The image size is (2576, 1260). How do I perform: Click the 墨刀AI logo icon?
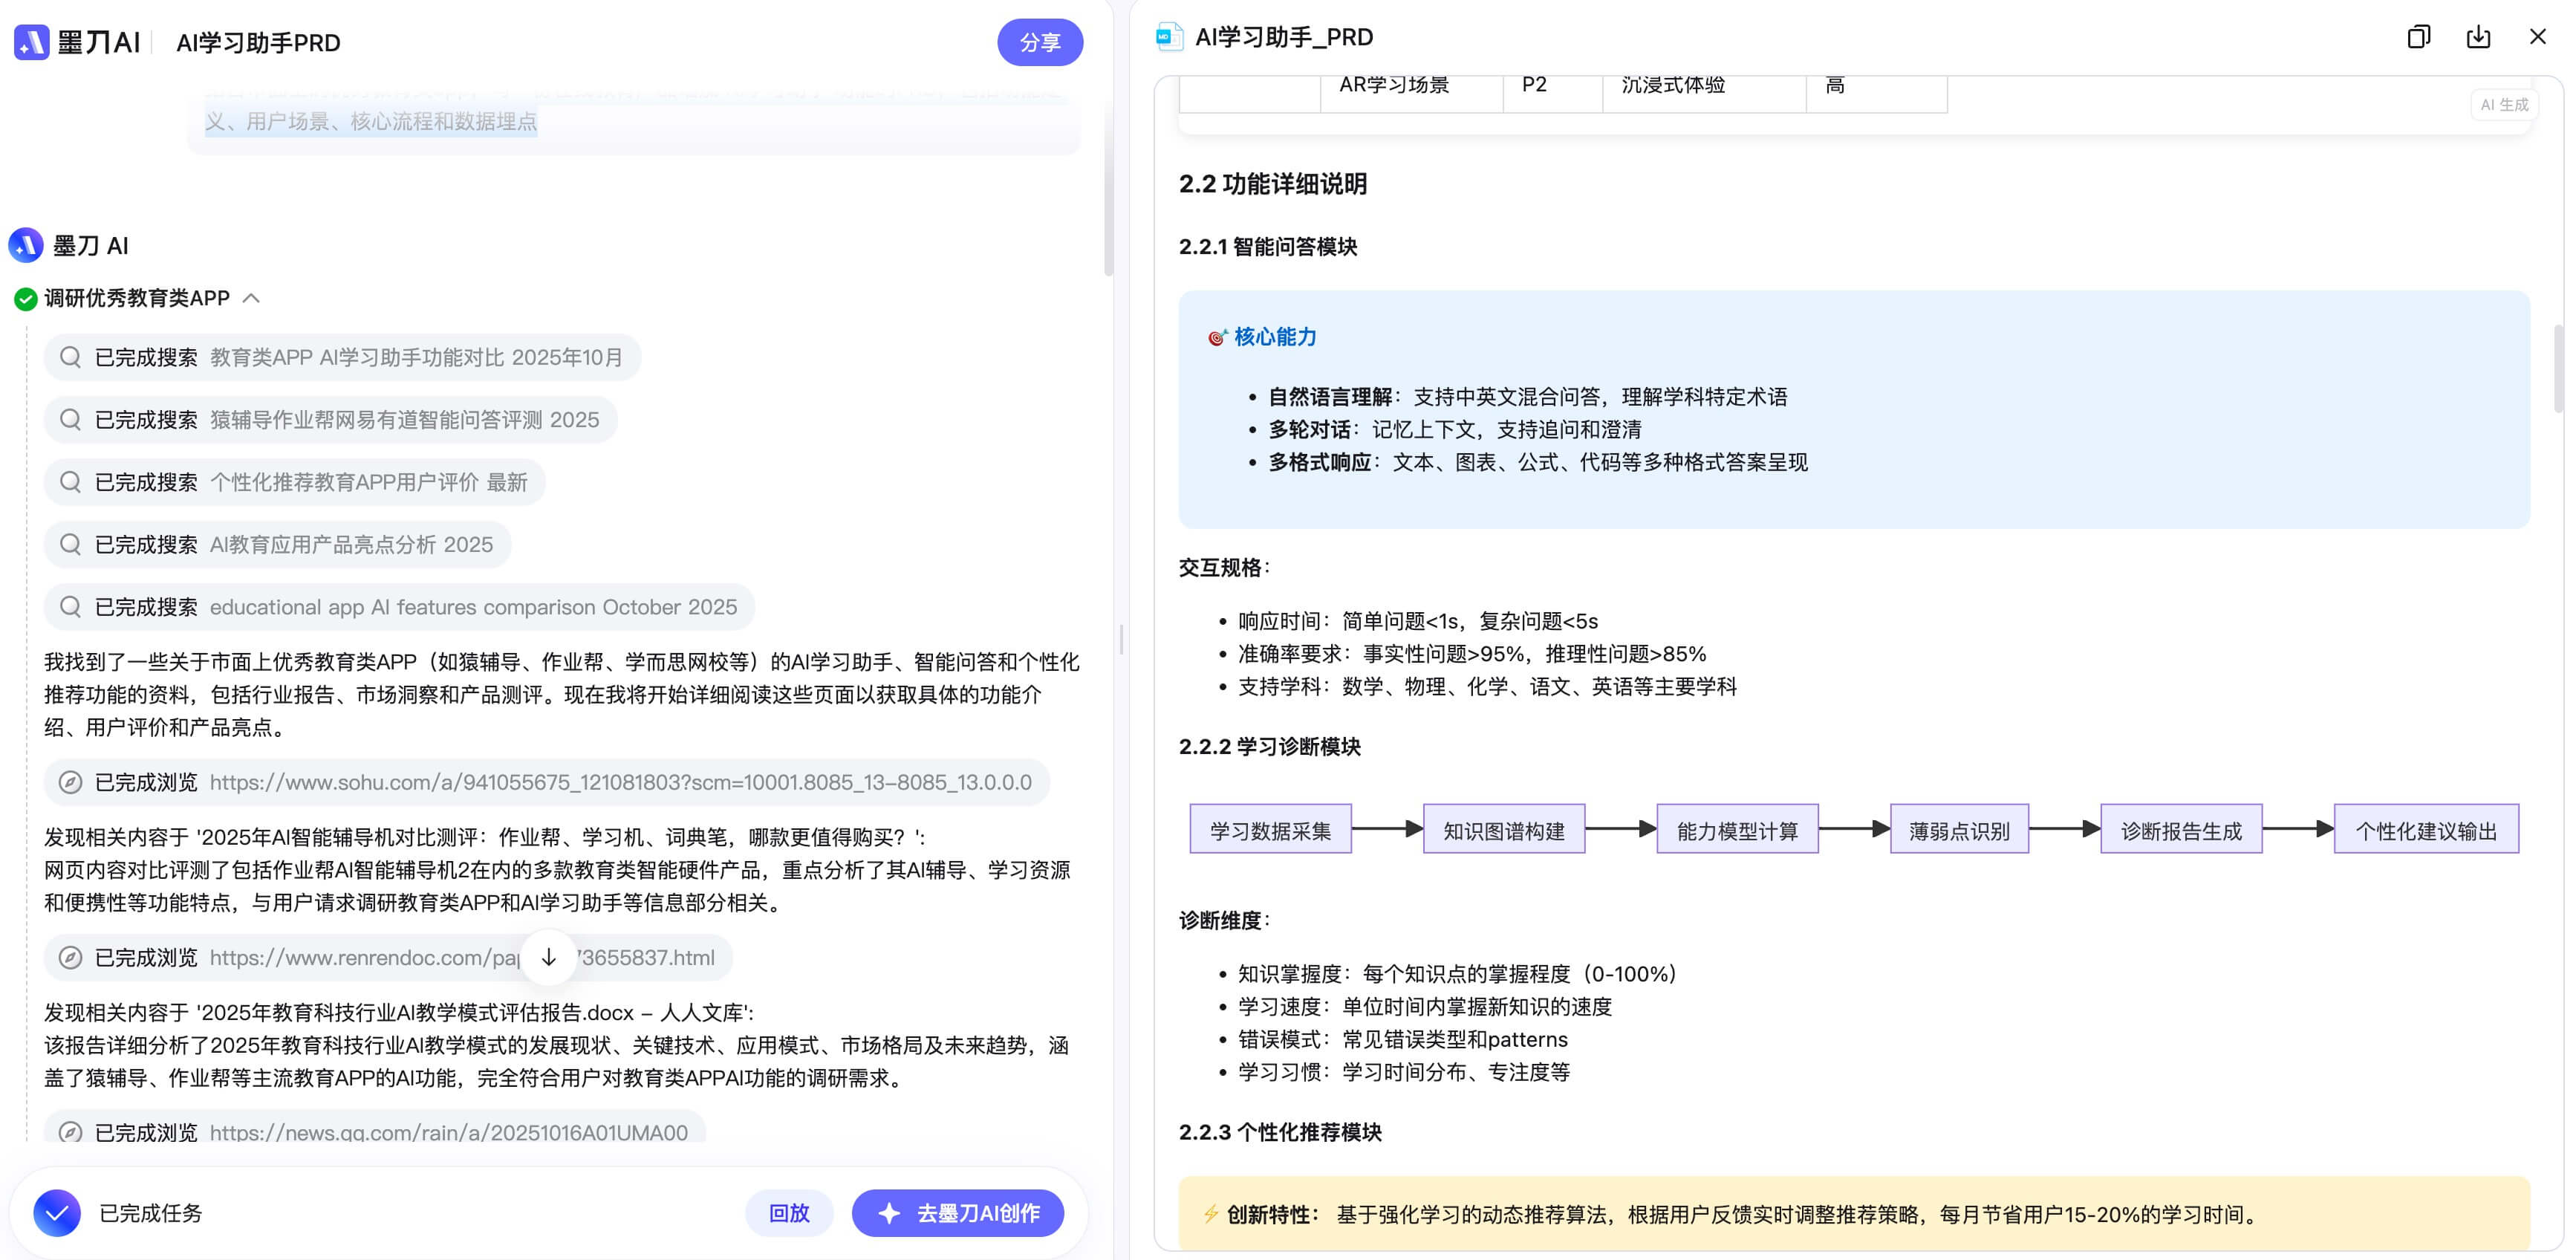[31, 42]
